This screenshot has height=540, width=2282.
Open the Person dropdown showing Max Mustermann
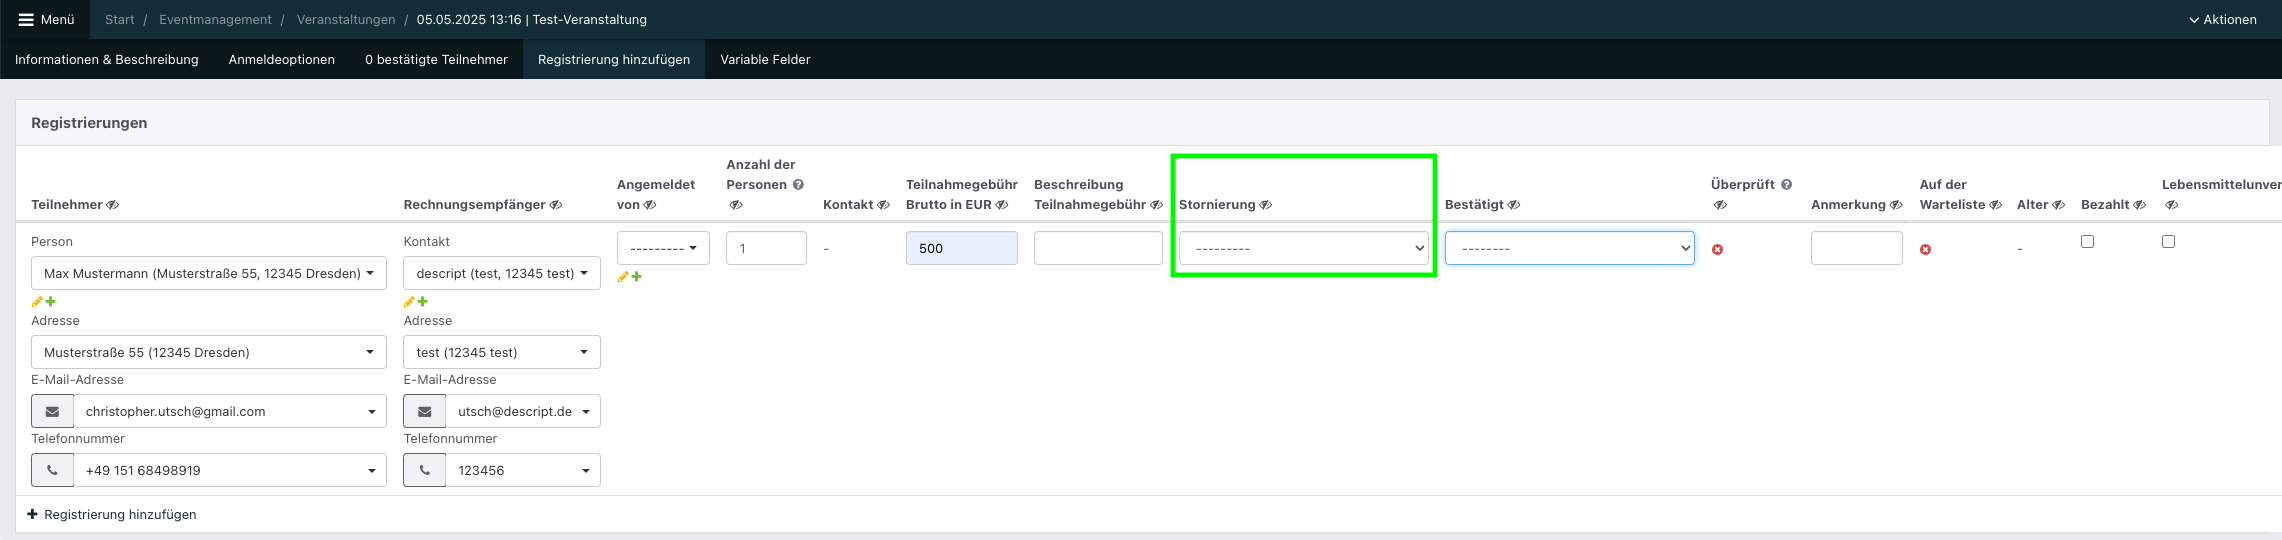208,273
